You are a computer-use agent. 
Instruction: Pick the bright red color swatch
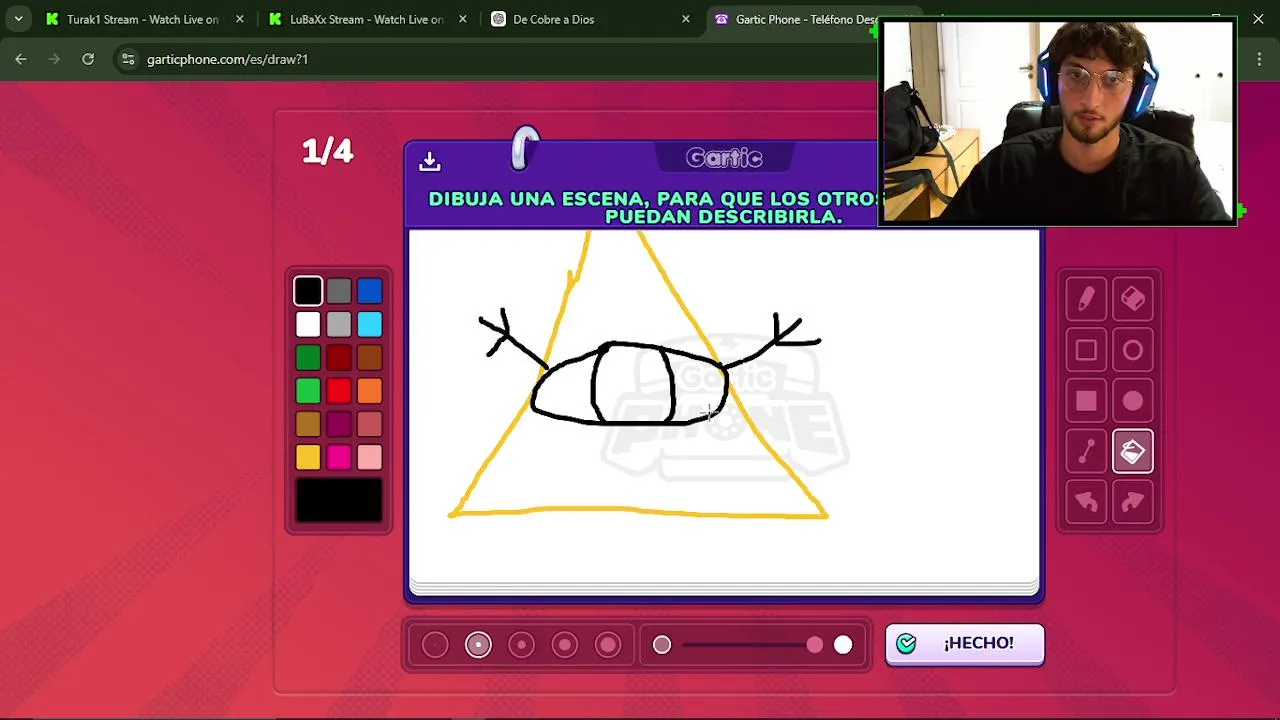(x=339, y=391)
